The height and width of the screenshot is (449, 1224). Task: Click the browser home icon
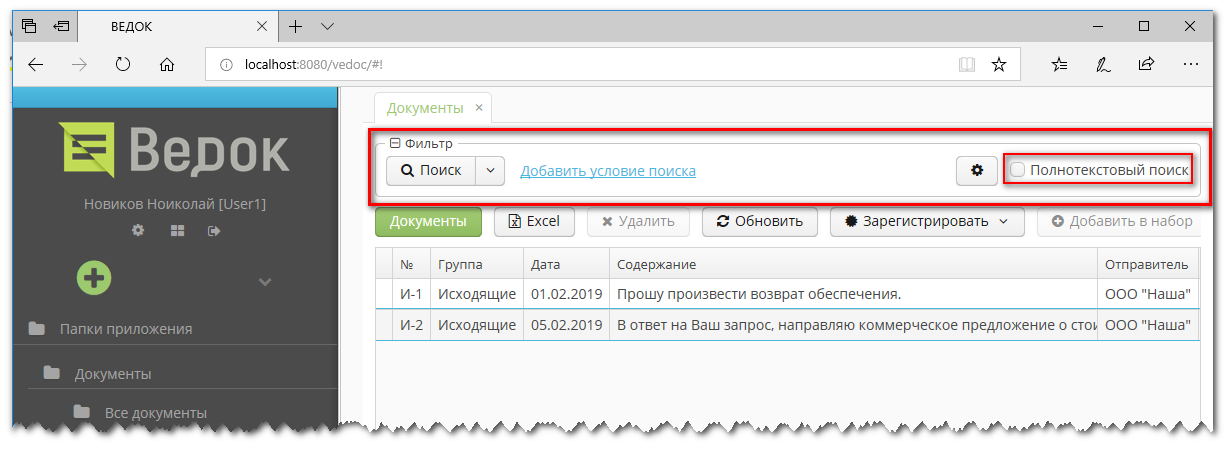167,65
